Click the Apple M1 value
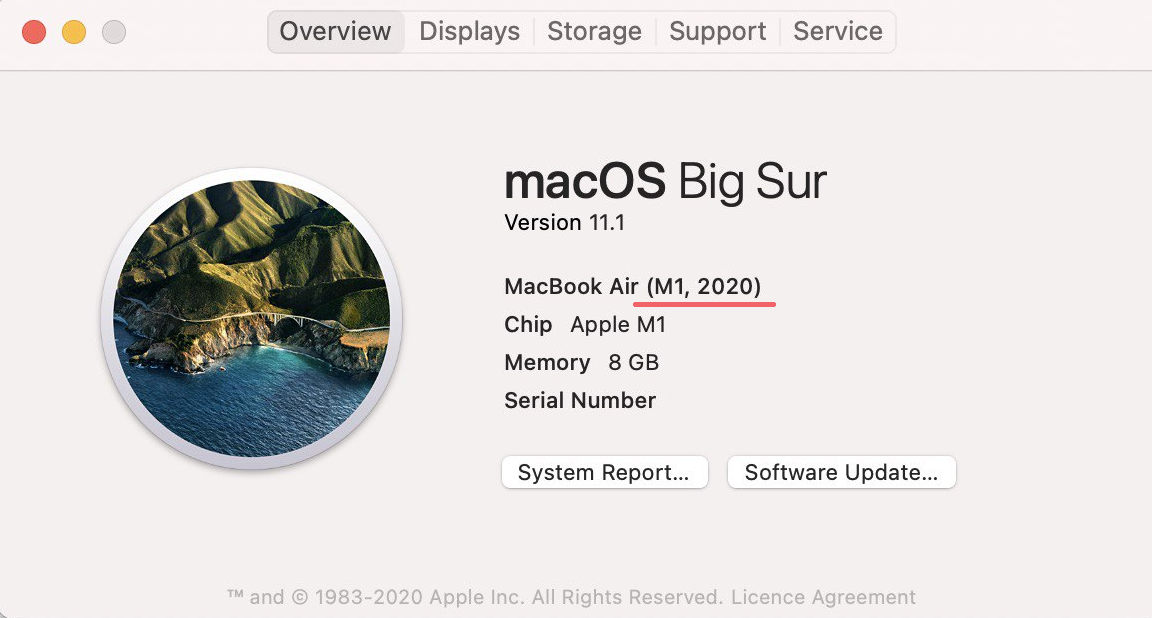 tap(618, 324)
